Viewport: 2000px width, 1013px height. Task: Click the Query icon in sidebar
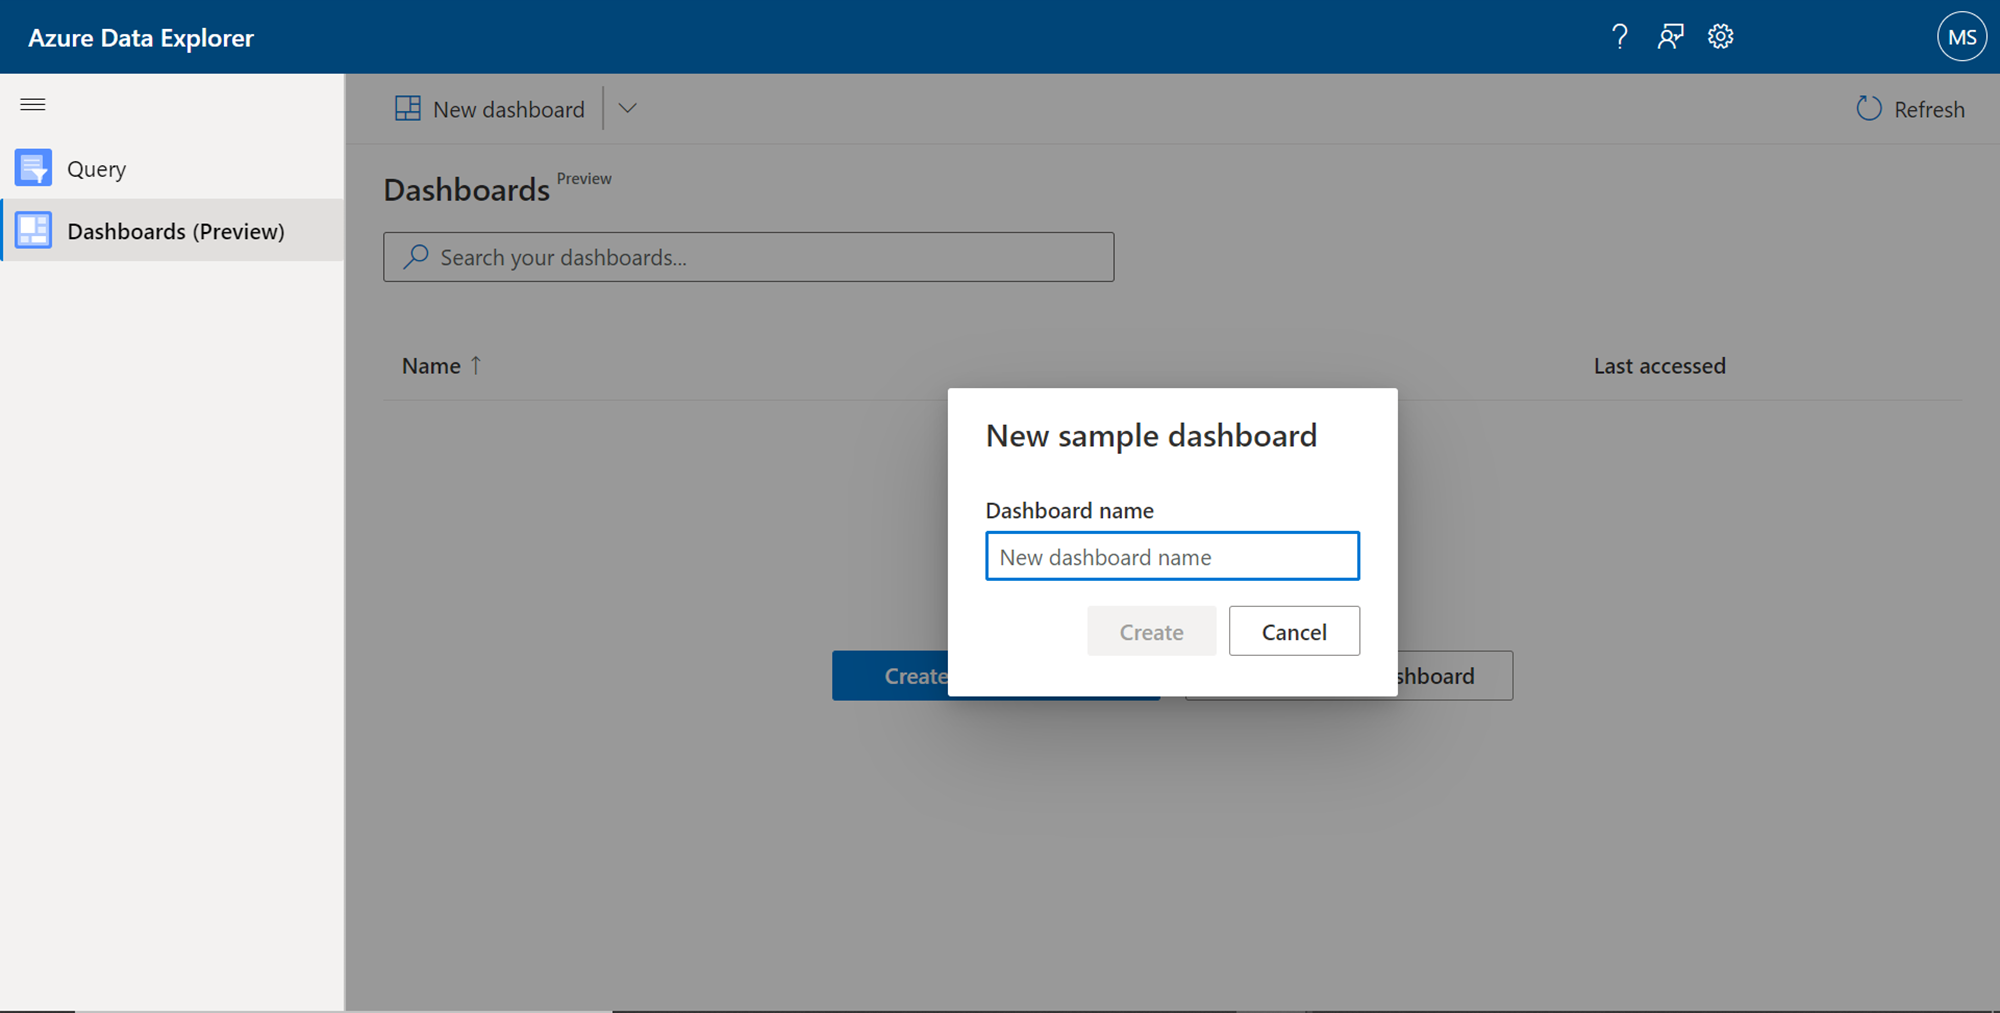(x=34, y=168)
